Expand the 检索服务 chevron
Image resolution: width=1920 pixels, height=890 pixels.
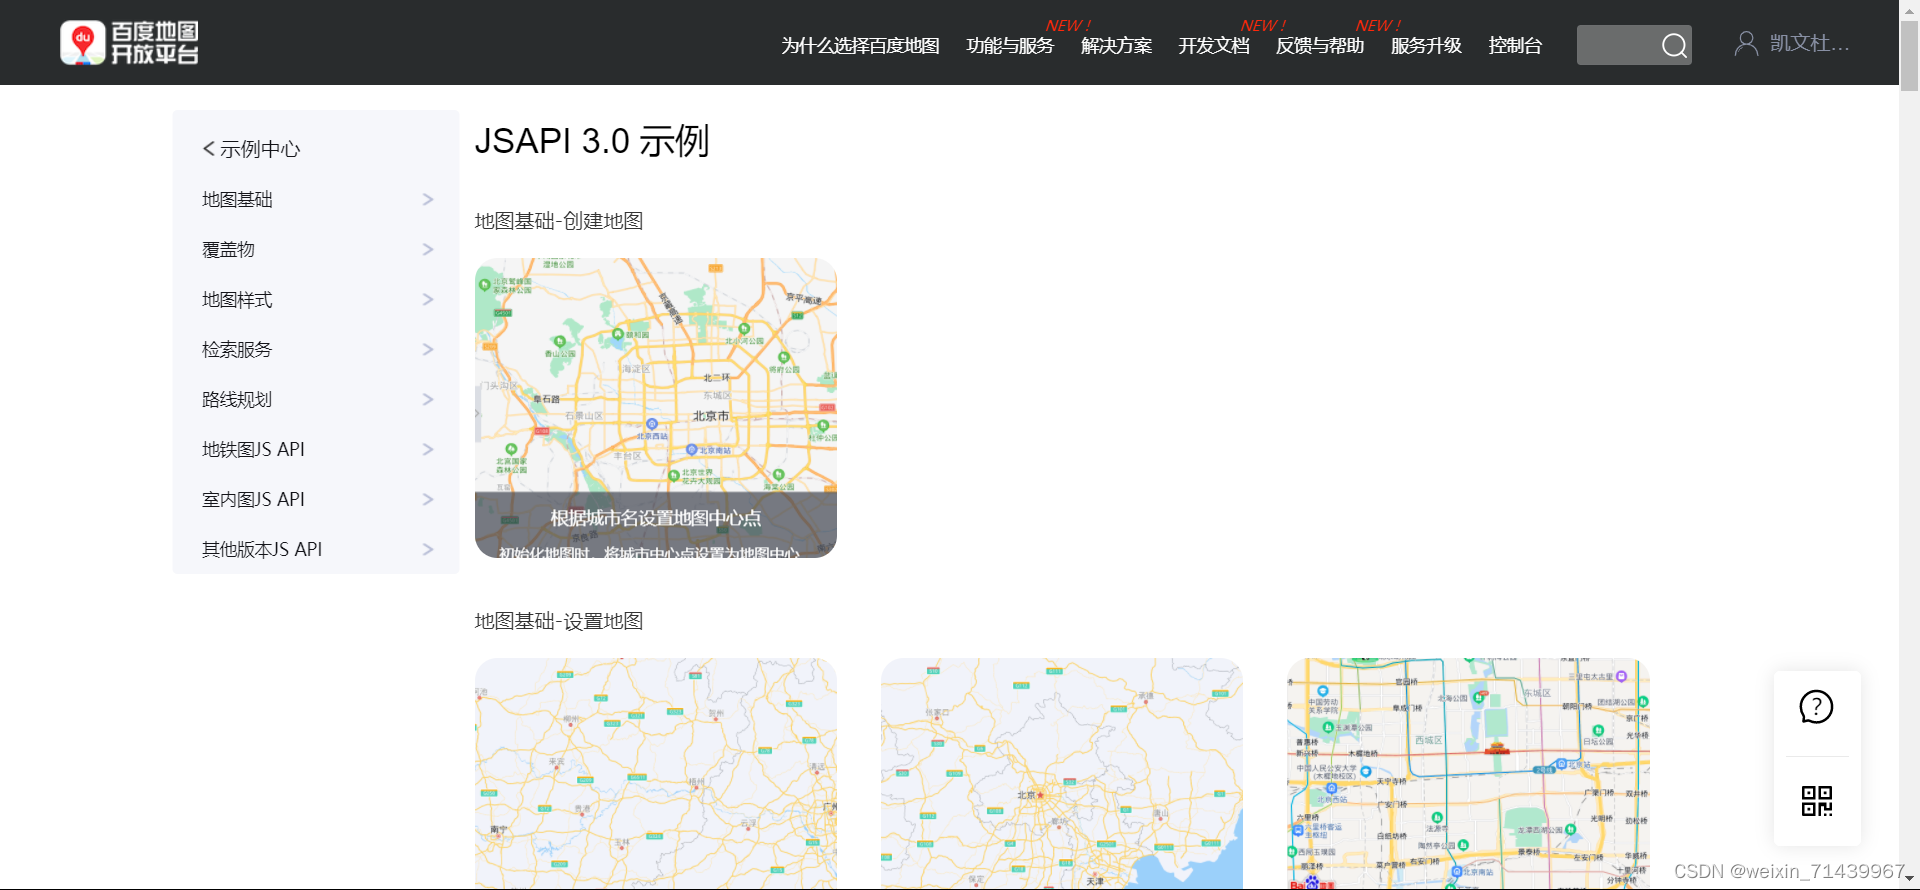tap(428, 349)
